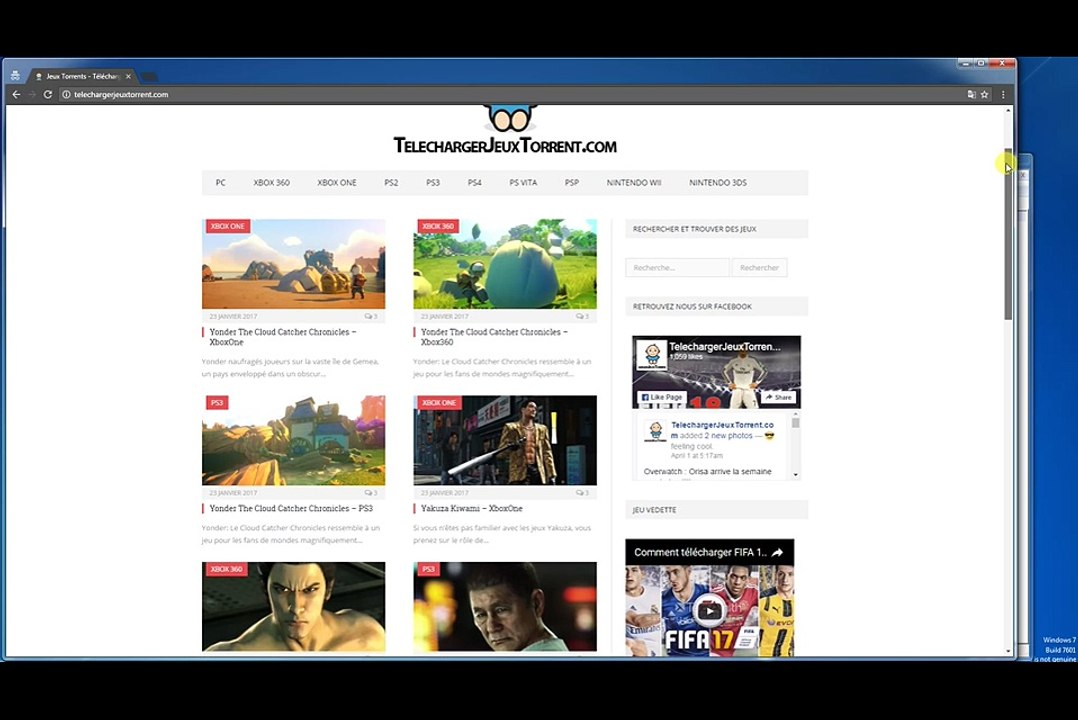This screenshot has height=720, width=1078.
Task: Click the XBOX ONE tag on Yonder post
Action: [228, 226]
